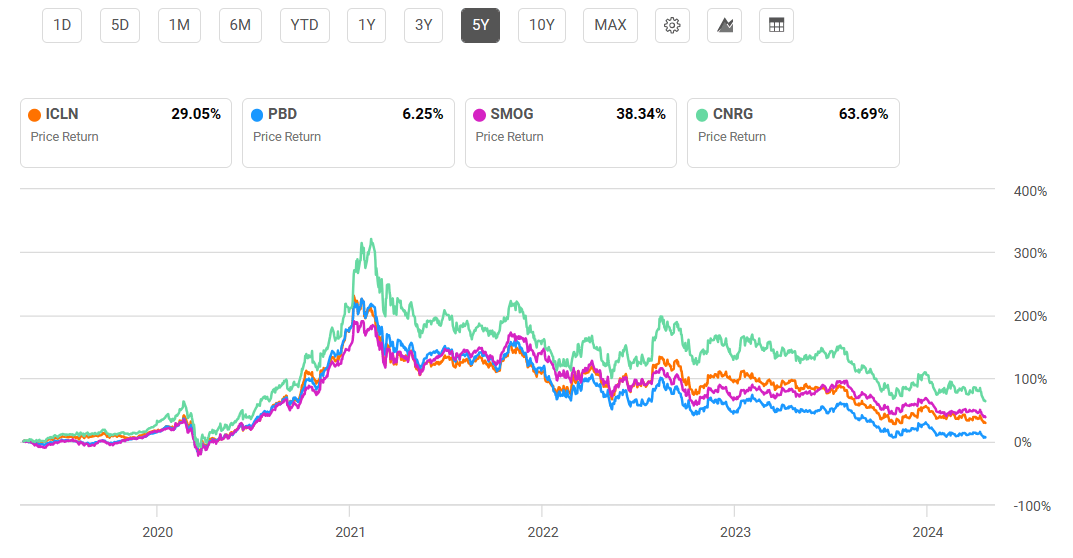Select the 5D time range

[x=120, y=25]
